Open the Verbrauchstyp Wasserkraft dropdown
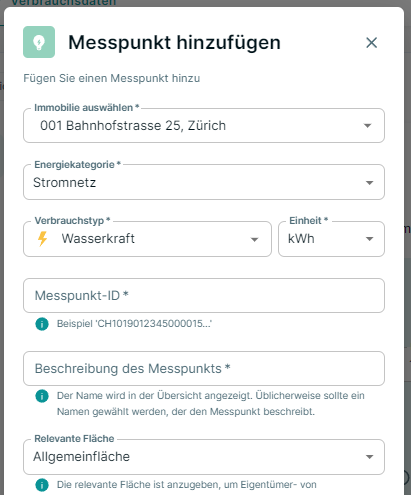This screenshot has width=411, height=495. (x=147, y=239)
